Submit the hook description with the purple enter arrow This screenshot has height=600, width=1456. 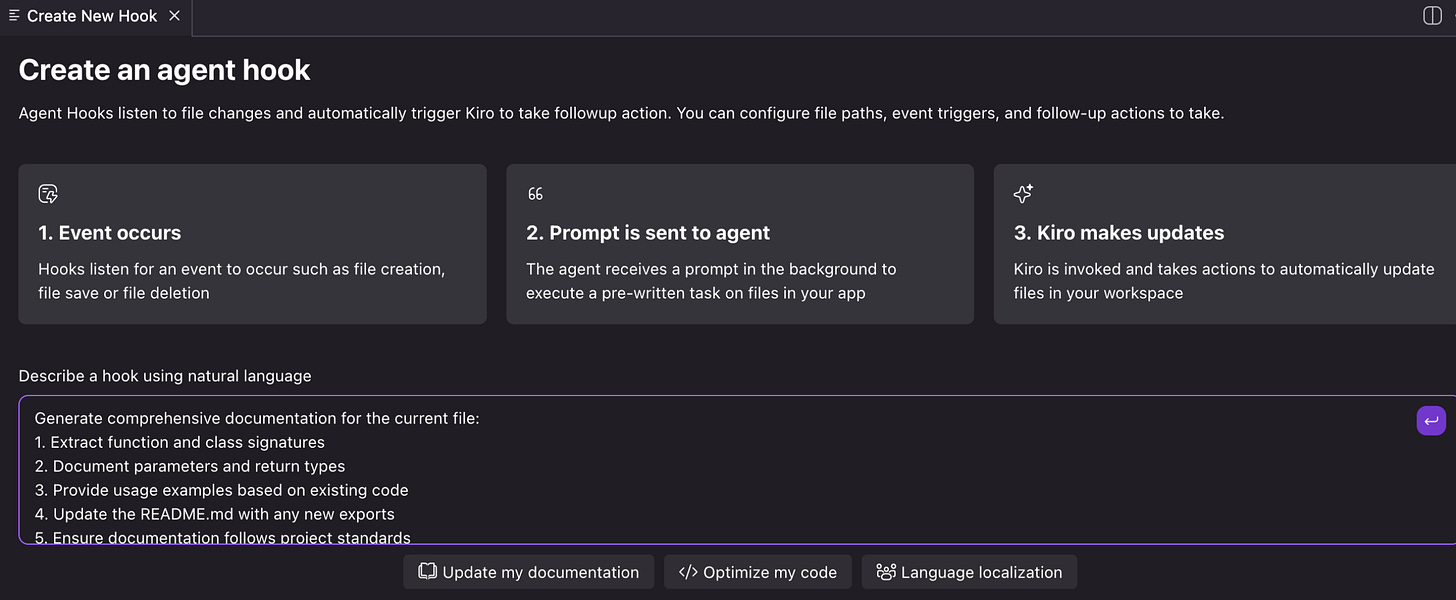1431,421
